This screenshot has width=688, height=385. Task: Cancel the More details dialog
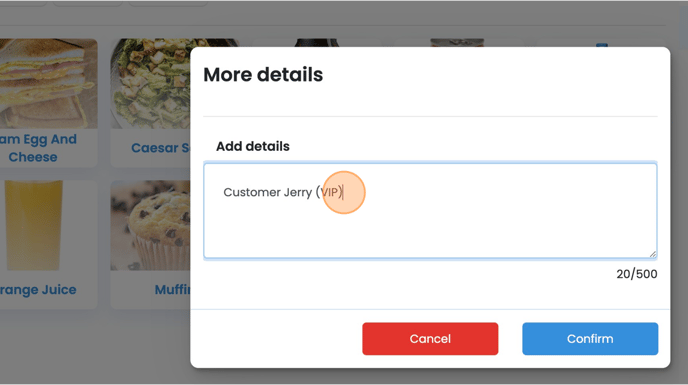tap(430, 338)
